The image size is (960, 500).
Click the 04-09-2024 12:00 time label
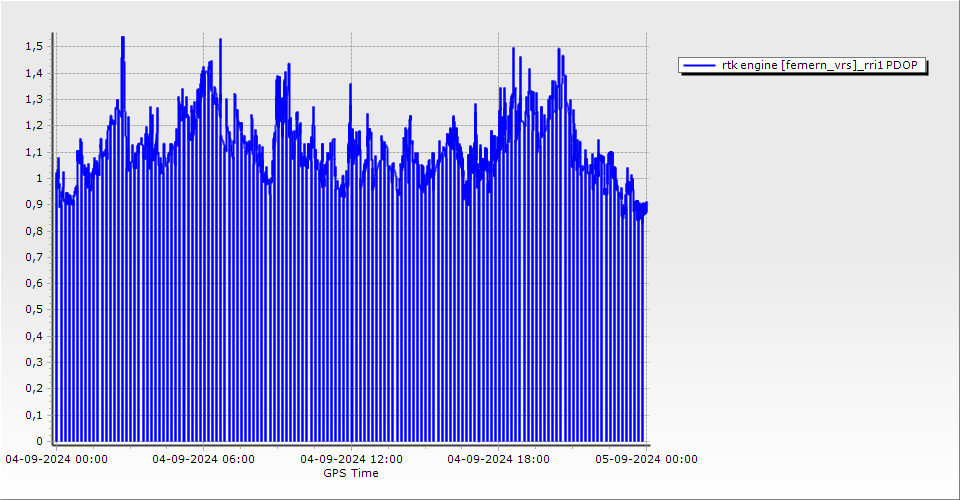[x=351, y=459]
